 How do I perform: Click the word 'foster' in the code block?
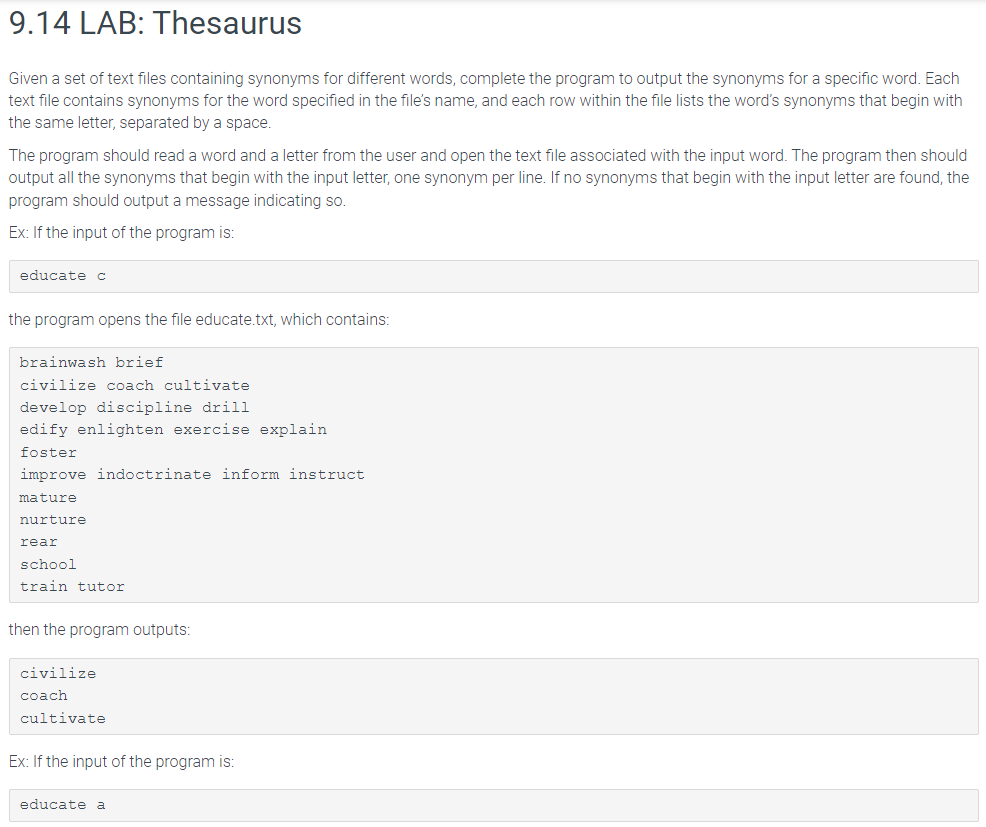tap(48, 453)
